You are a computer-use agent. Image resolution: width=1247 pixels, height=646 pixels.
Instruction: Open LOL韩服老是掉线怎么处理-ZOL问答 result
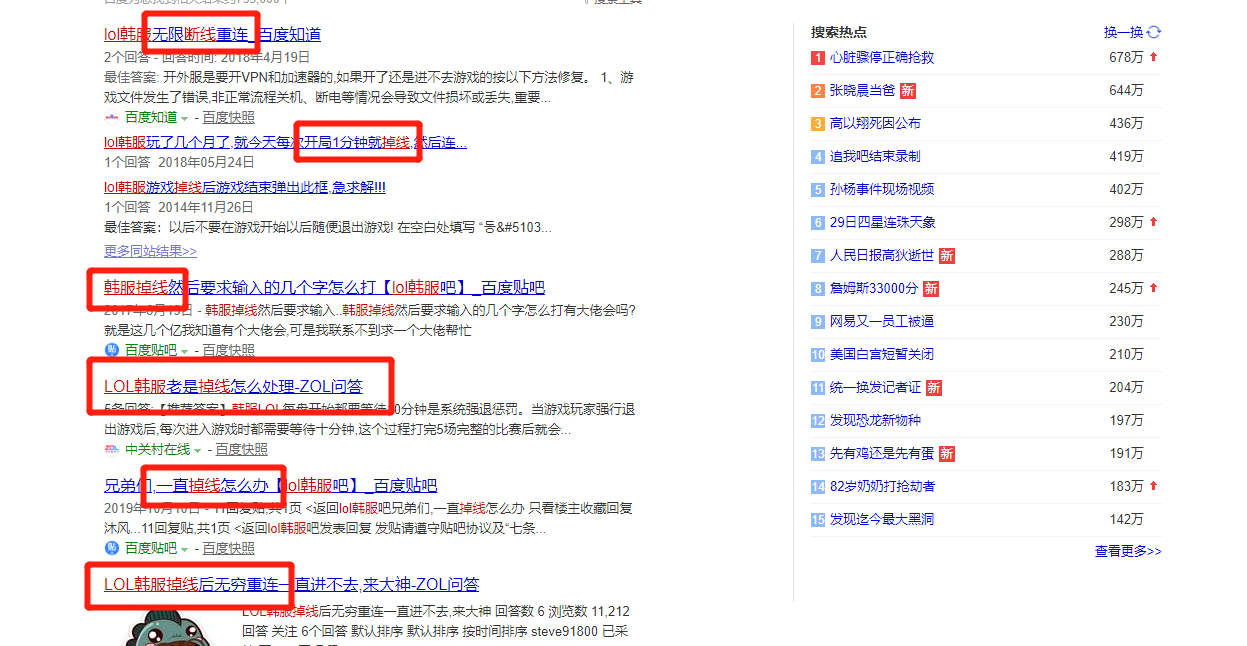[233, 386]
